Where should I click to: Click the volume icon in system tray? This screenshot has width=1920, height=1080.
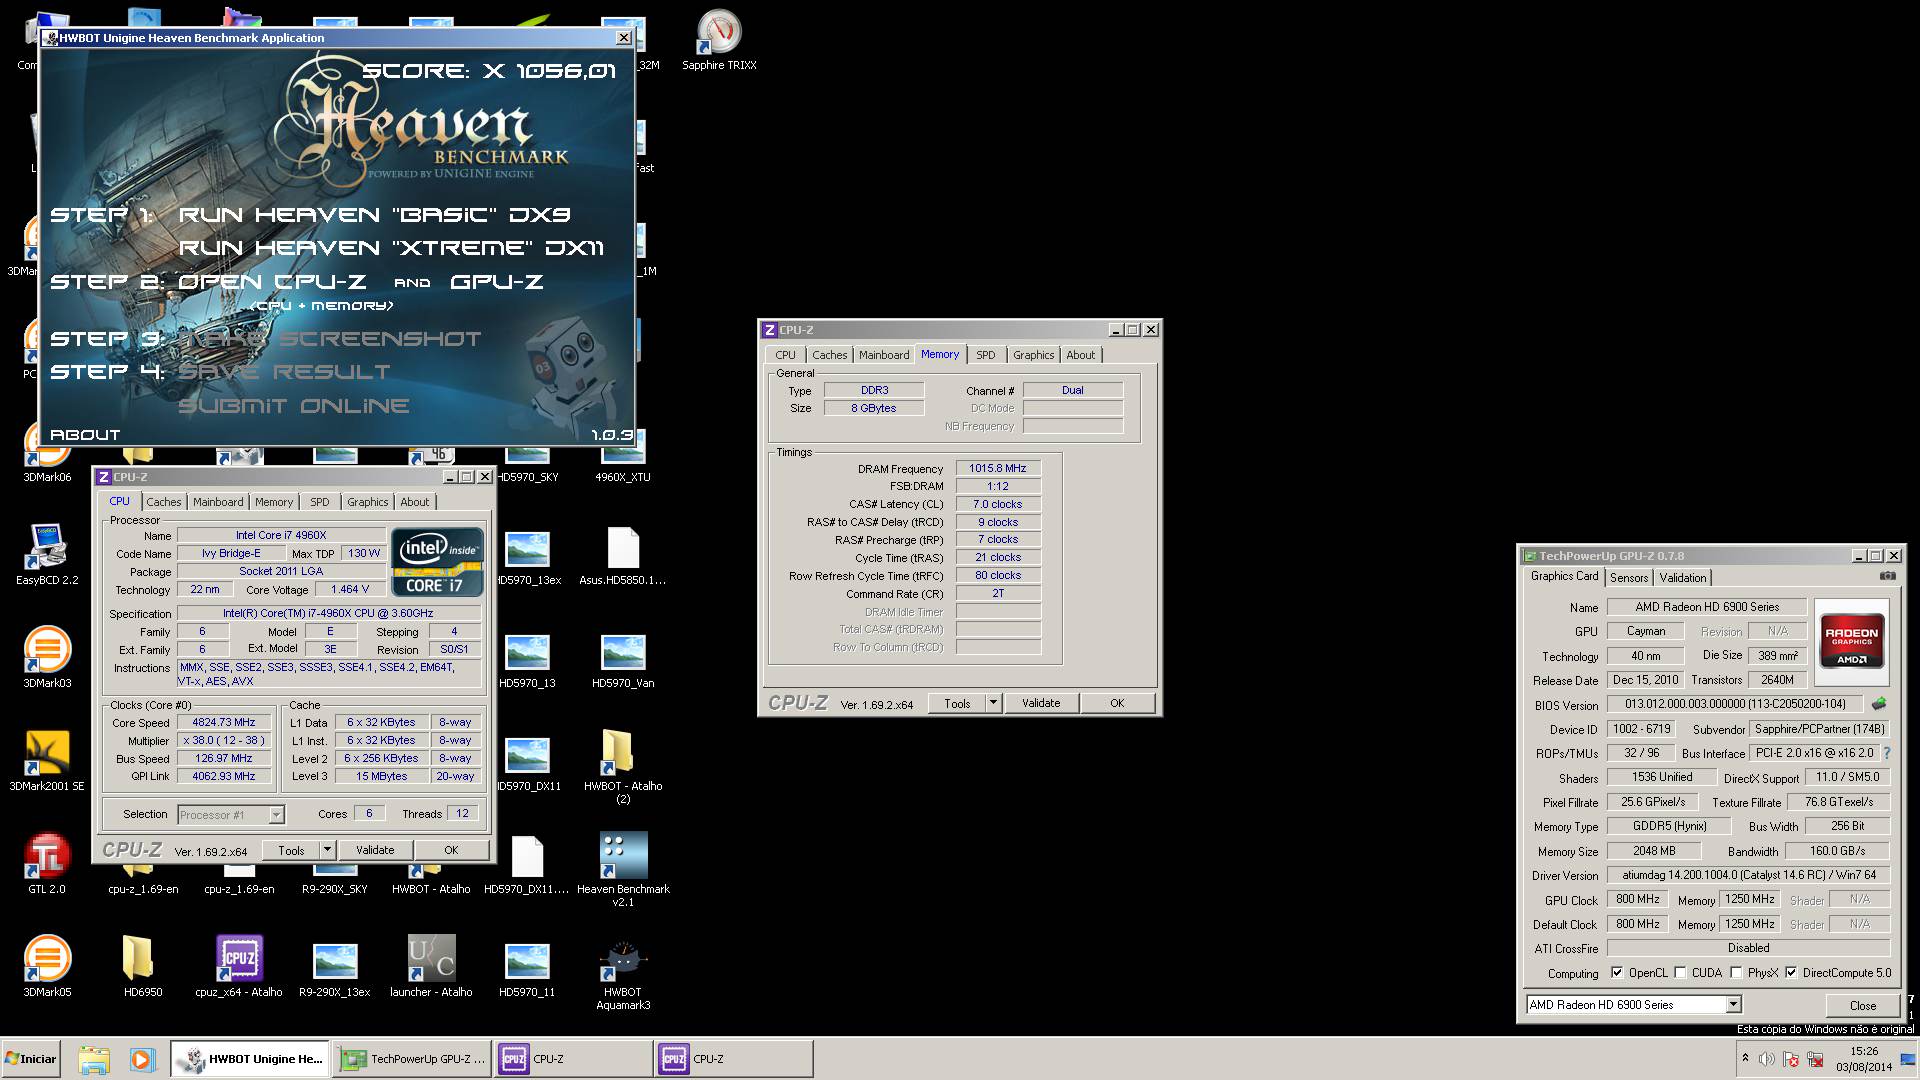coord(1767,1059)
